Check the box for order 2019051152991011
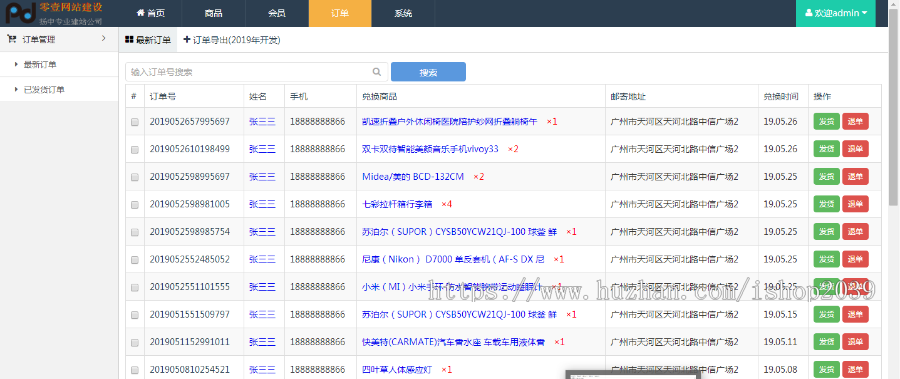 coord(135,342)
